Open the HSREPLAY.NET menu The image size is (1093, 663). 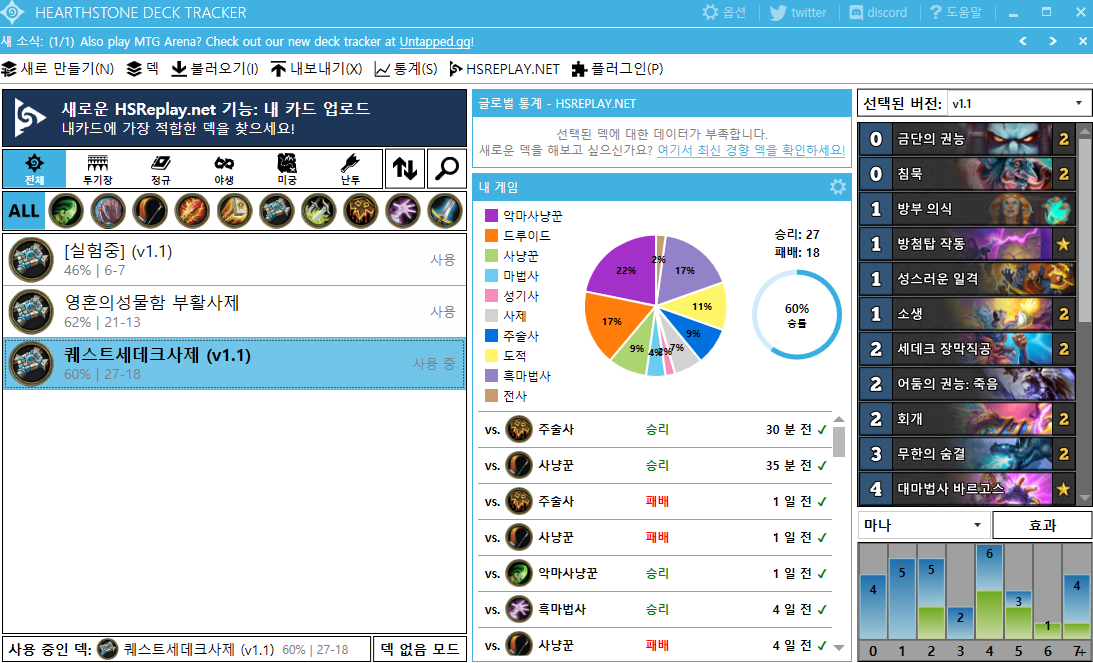click(505, 68)
